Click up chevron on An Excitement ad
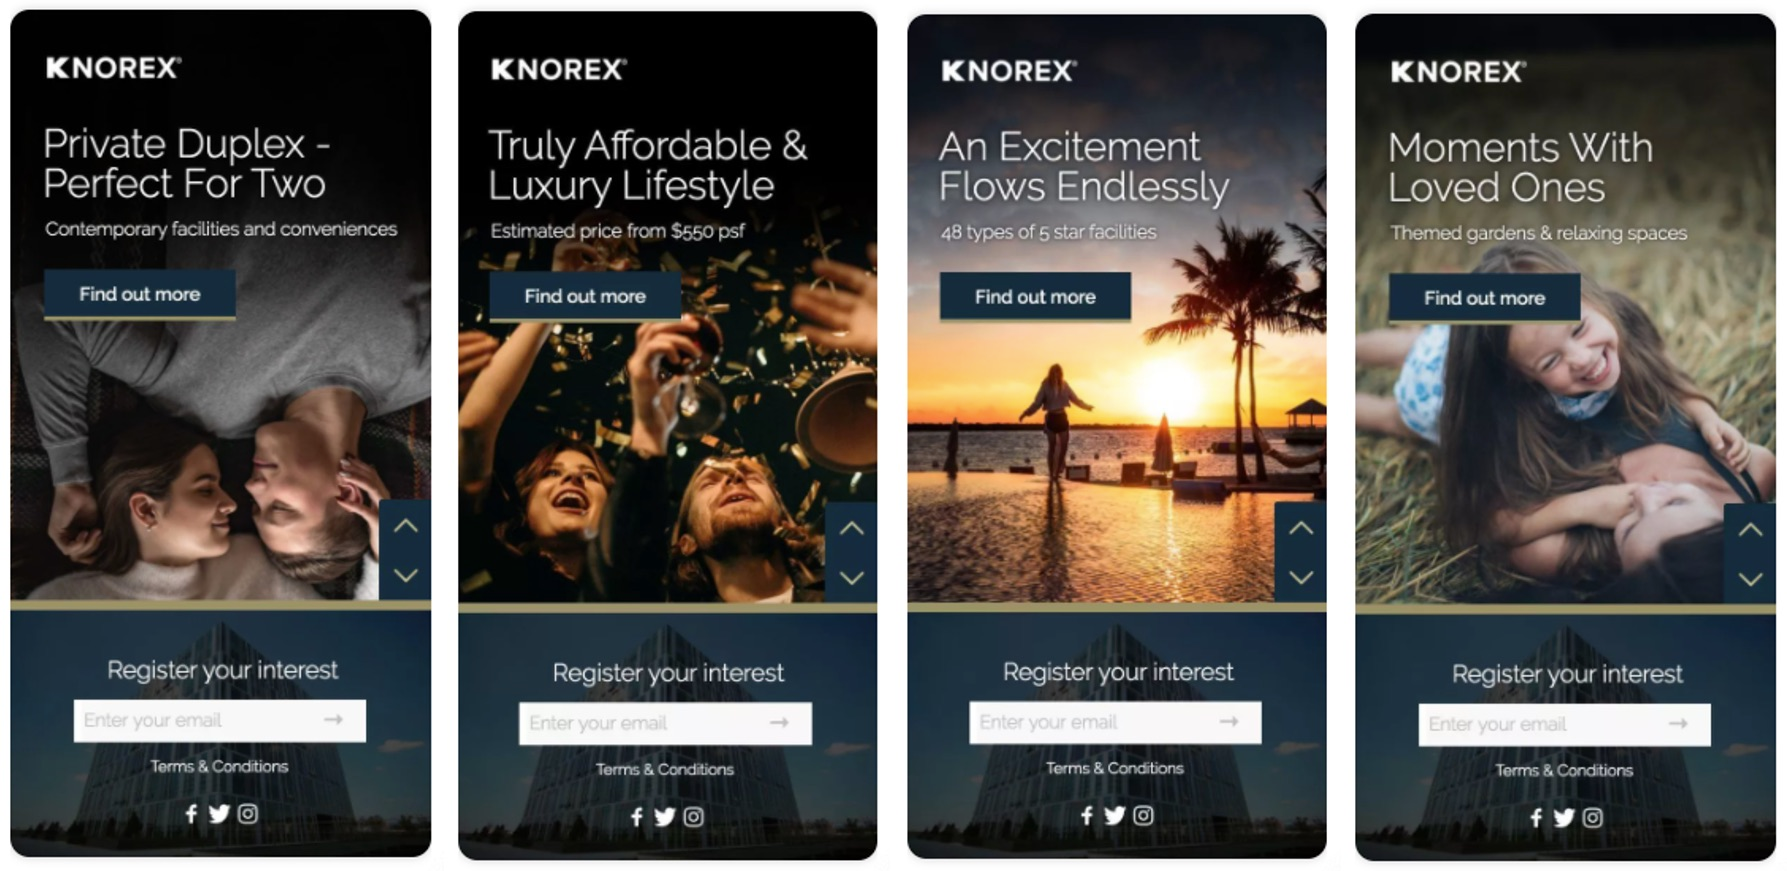Viewport: 1787px width, 871px height. tap(1301, 528)
